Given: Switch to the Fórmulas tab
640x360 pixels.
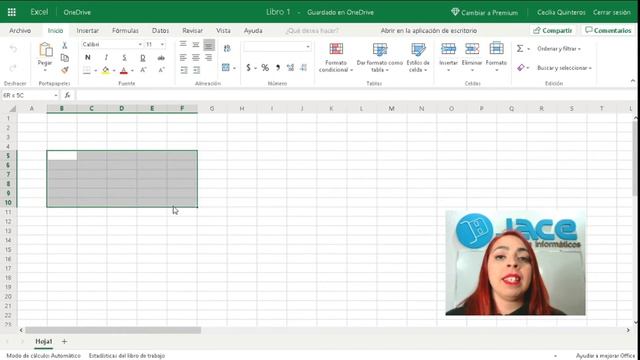Looking at the screenshot, I should point(125,31).
